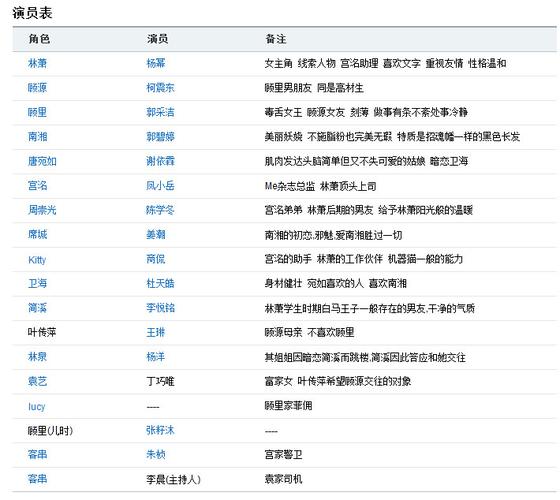Click remark starting with 南湘的初恋

point(333,235)
